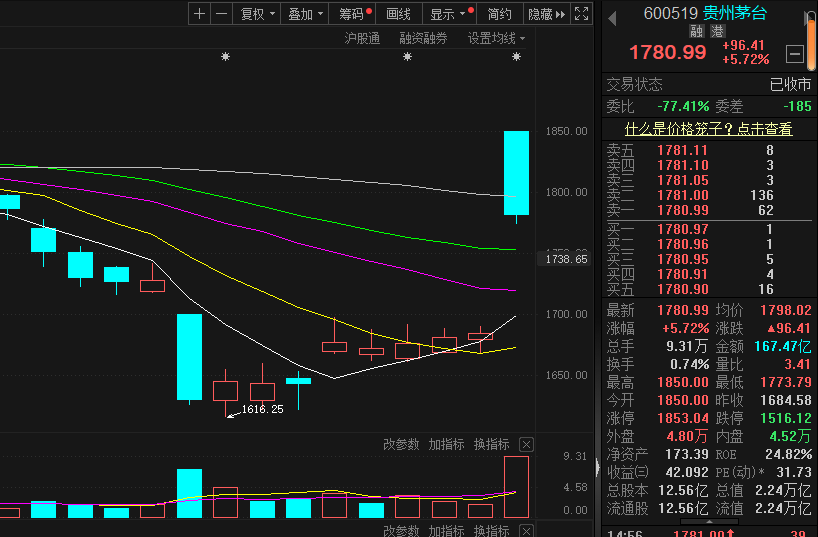Click the side panel splitter arrow
Viewport: 818px width, 537px height.
(598, 468)
